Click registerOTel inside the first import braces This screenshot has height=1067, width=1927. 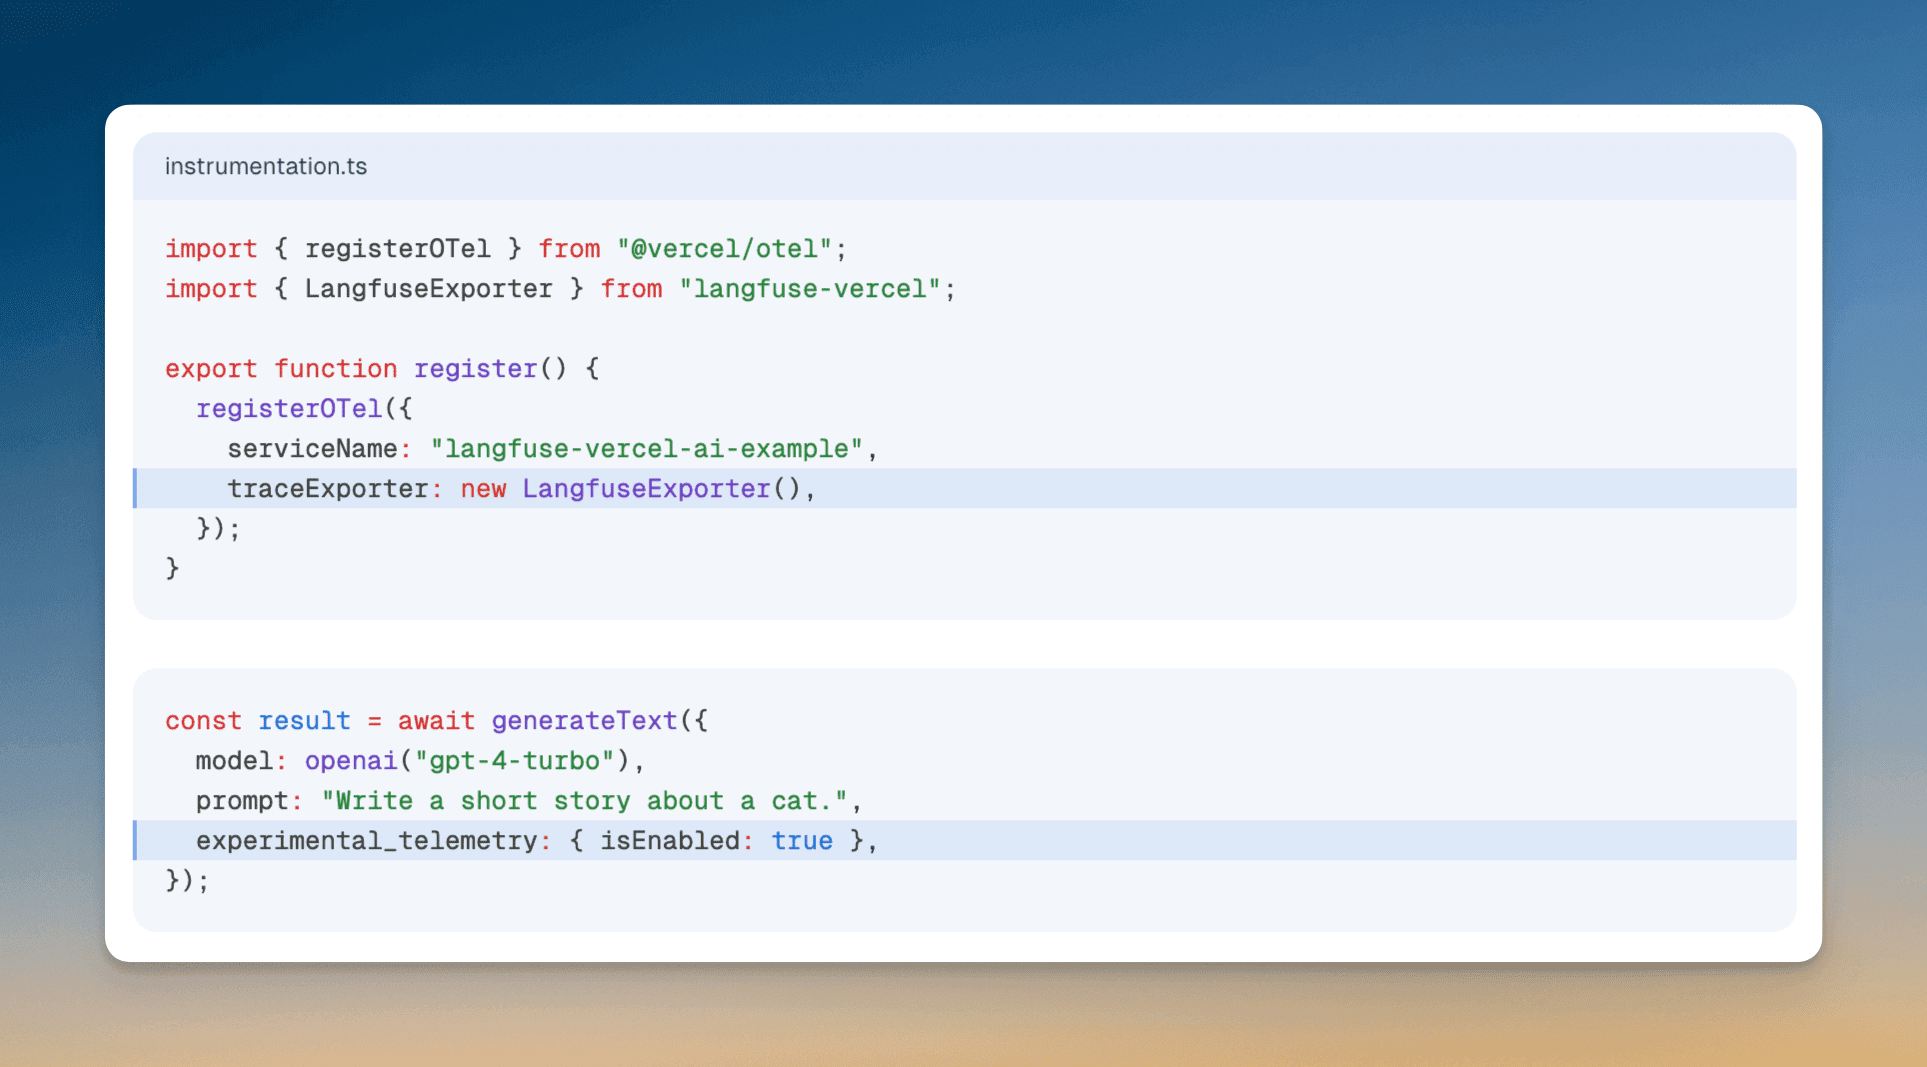tap(397, 249)
